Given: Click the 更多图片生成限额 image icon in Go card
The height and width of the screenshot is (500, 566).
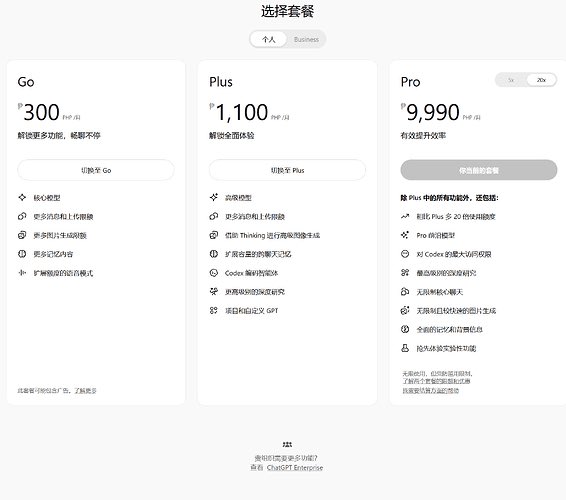Looking at the screenshot, I should click(x=22, y=235).
